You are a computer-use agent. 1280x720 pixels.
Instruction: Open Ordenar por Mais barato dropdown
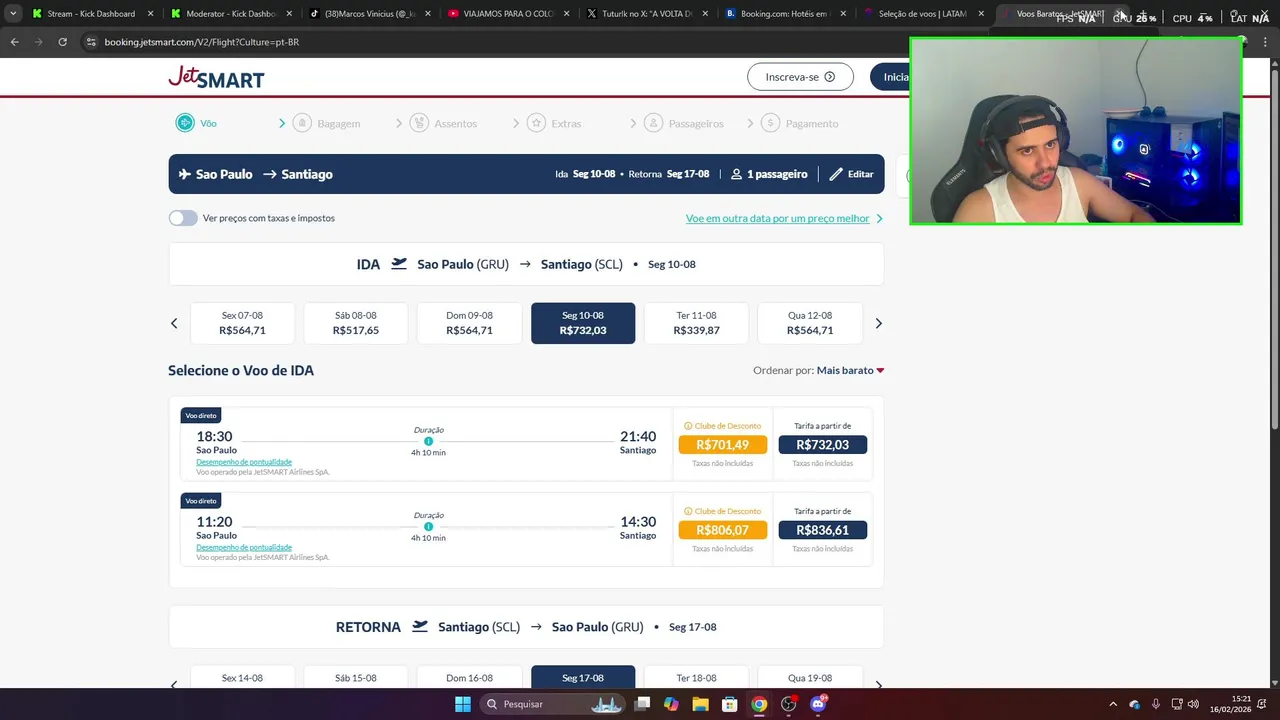click(x=850, y=370)
